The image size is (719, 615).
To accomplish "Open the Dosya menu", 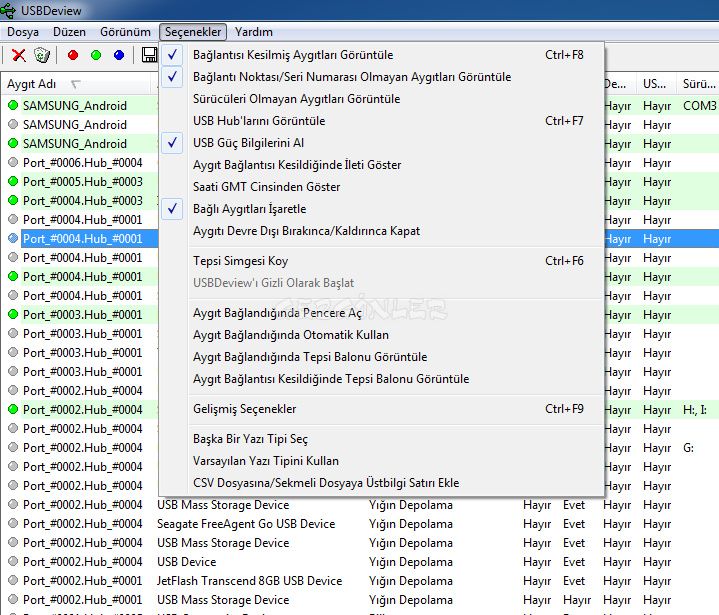I will pyautogui.click(x=23, y=32).
